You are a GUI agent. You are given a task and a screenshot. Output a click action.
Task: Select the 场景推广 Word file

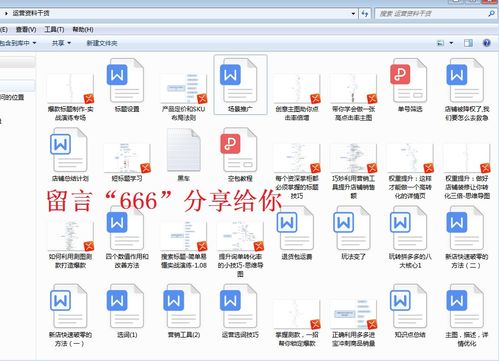[x=240, y=81]
